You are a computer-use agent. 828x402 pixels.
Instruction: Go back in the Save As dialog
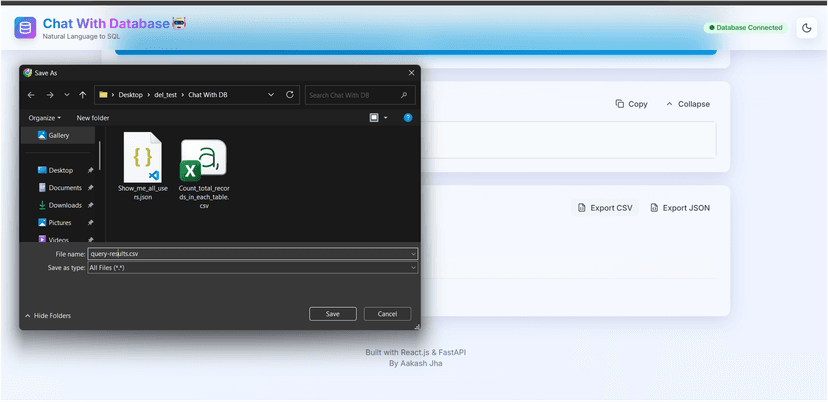tap(31, 95)
